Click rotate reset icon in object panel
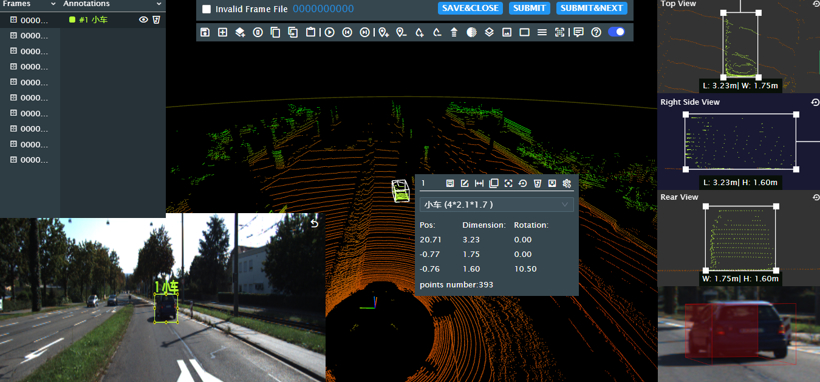820x382 pixels. (x=522, y=183)
